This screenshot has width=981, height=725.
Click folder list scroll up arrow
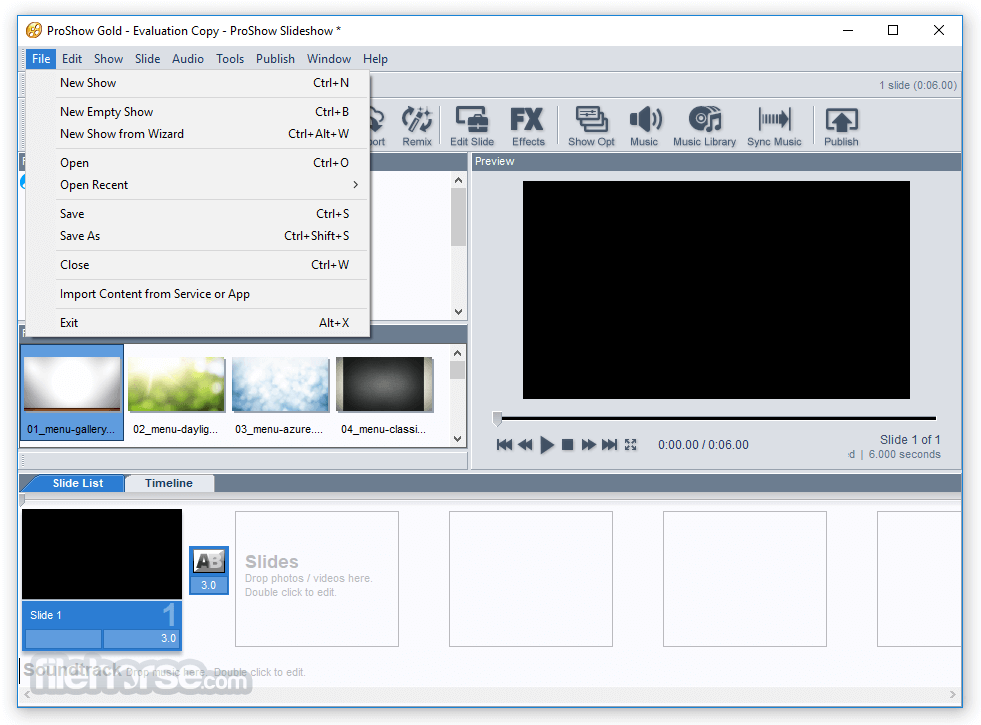tap(459, 181)
